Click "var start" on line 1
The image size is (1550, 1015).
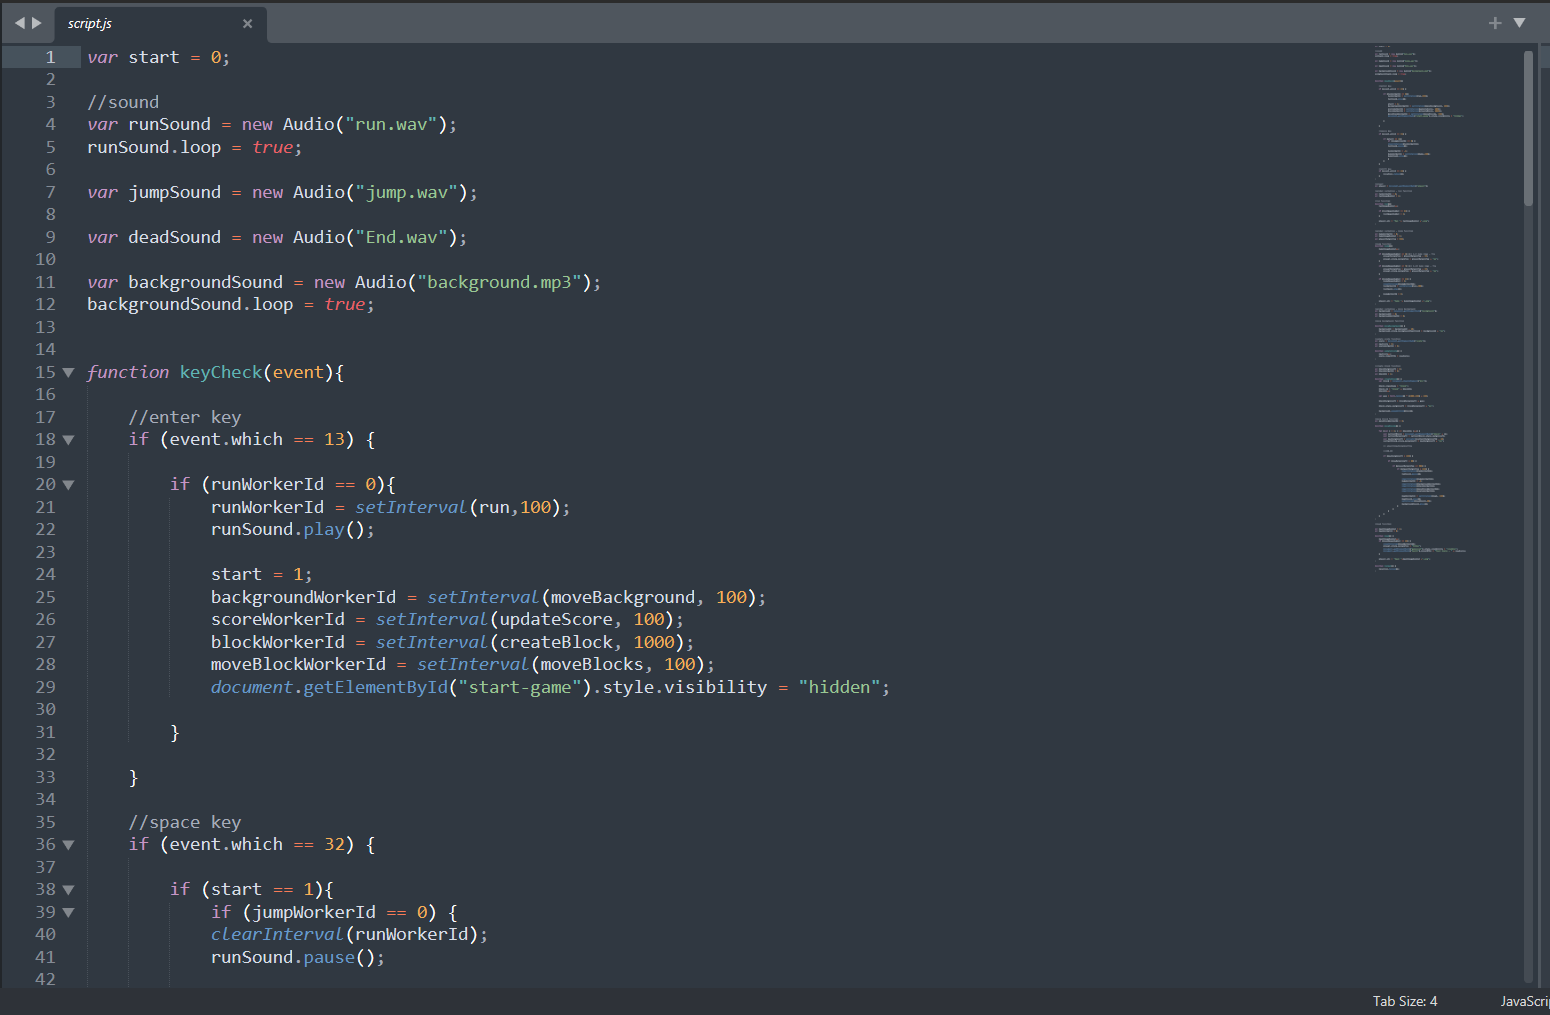click(133, 57)
